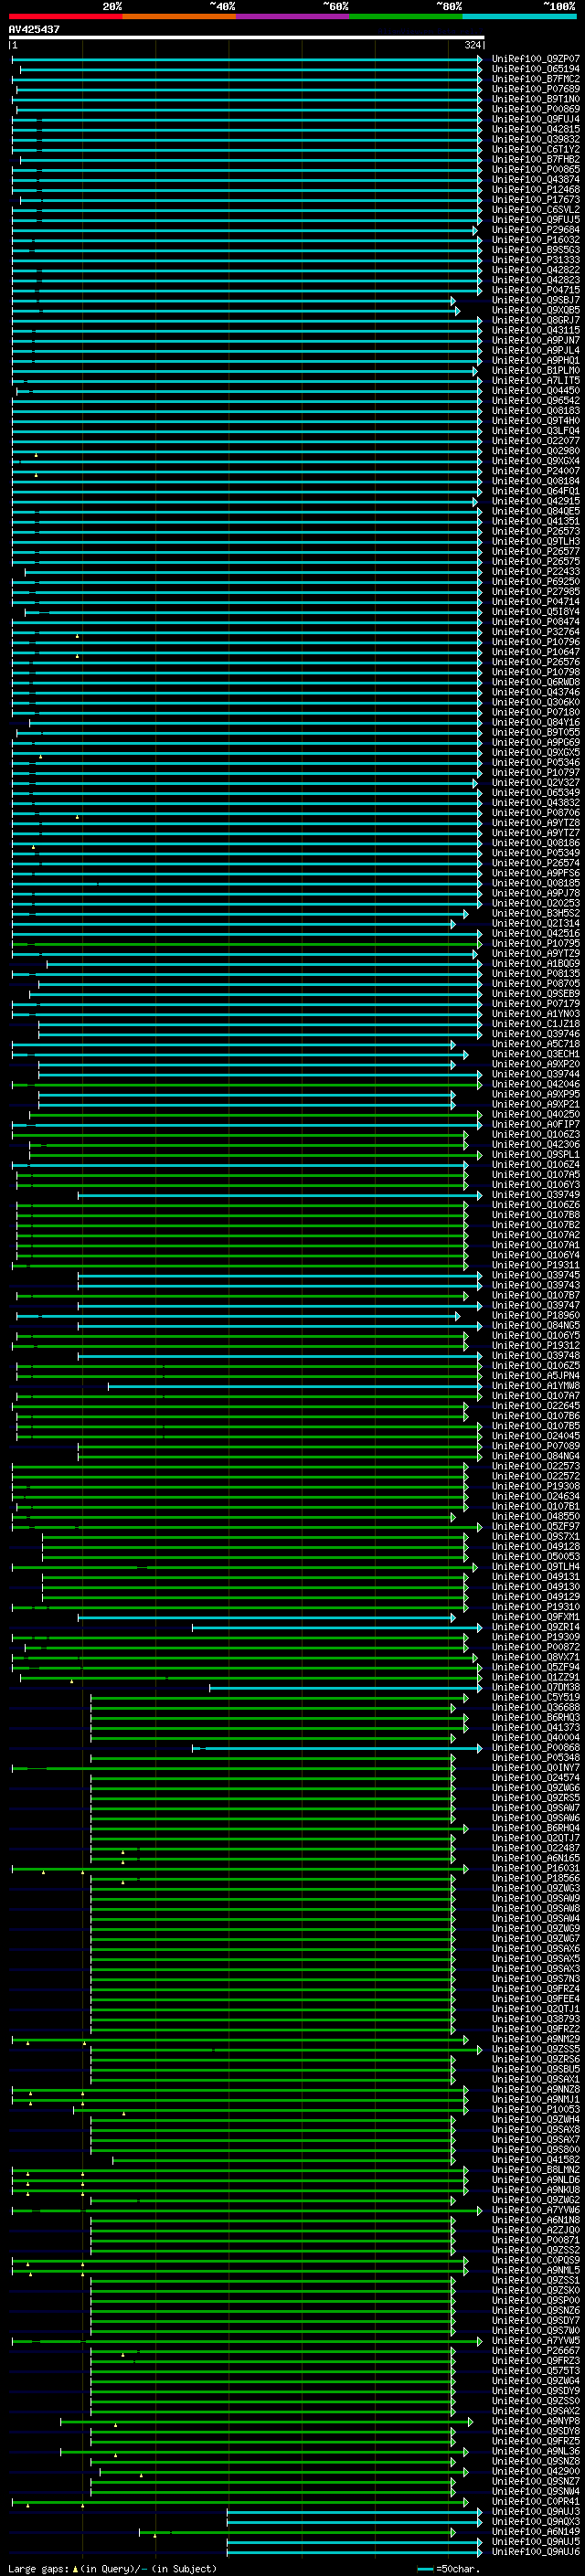This screenshot has height=2576, width=585.
Task: Open hit UniRef100_P05348
Action: [536, 1758]
